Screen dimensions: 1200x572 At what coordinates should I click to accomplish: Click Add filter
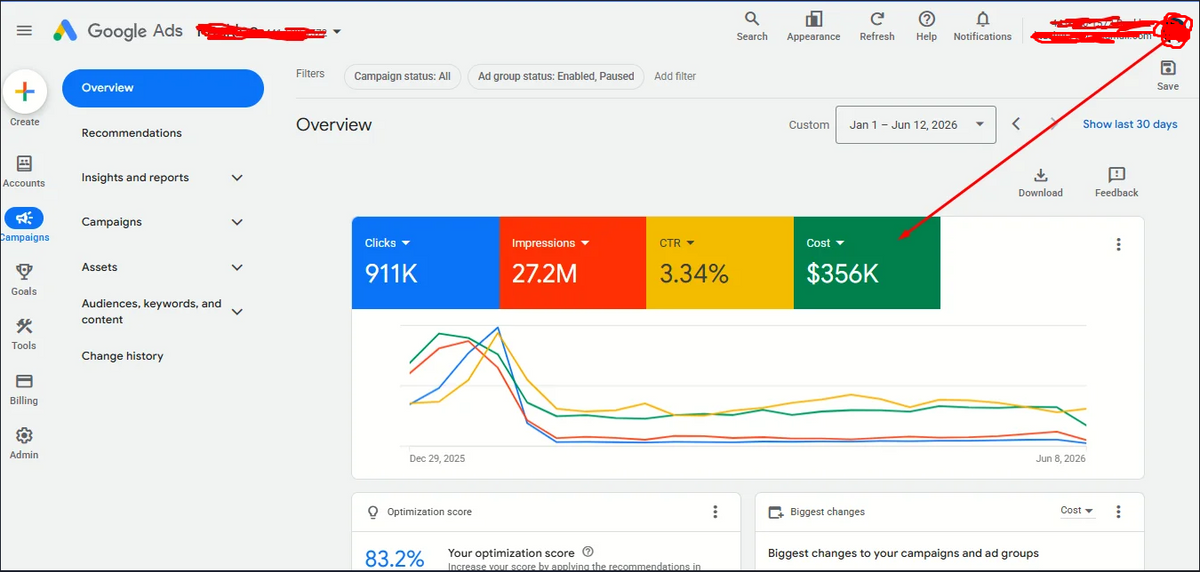tap(675, 76)
